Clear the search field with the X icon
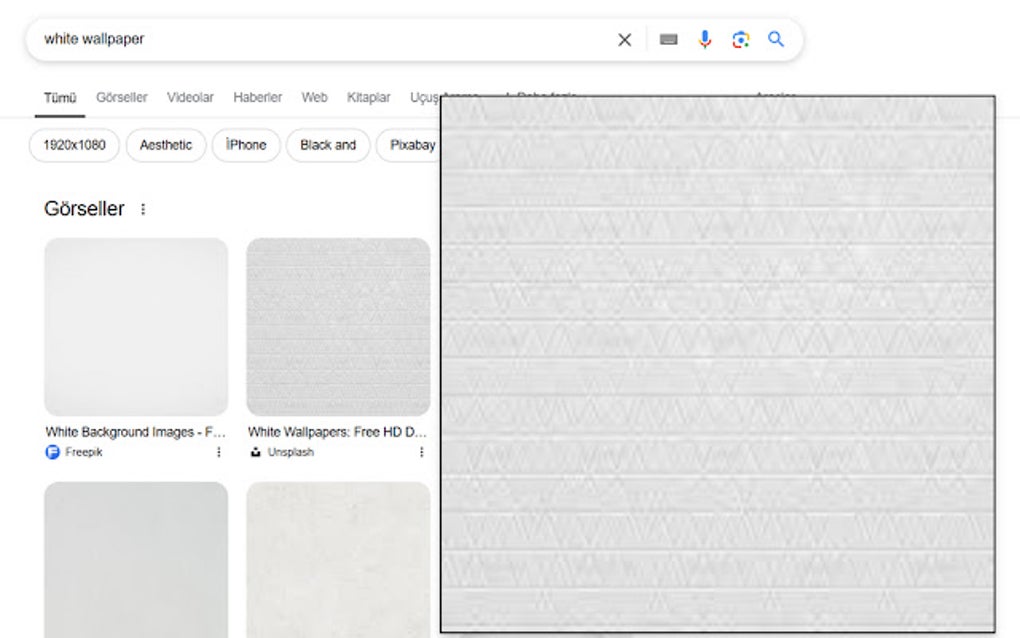Image resolution: width=1020 pixels, height=638 pixels. [624, 39]
